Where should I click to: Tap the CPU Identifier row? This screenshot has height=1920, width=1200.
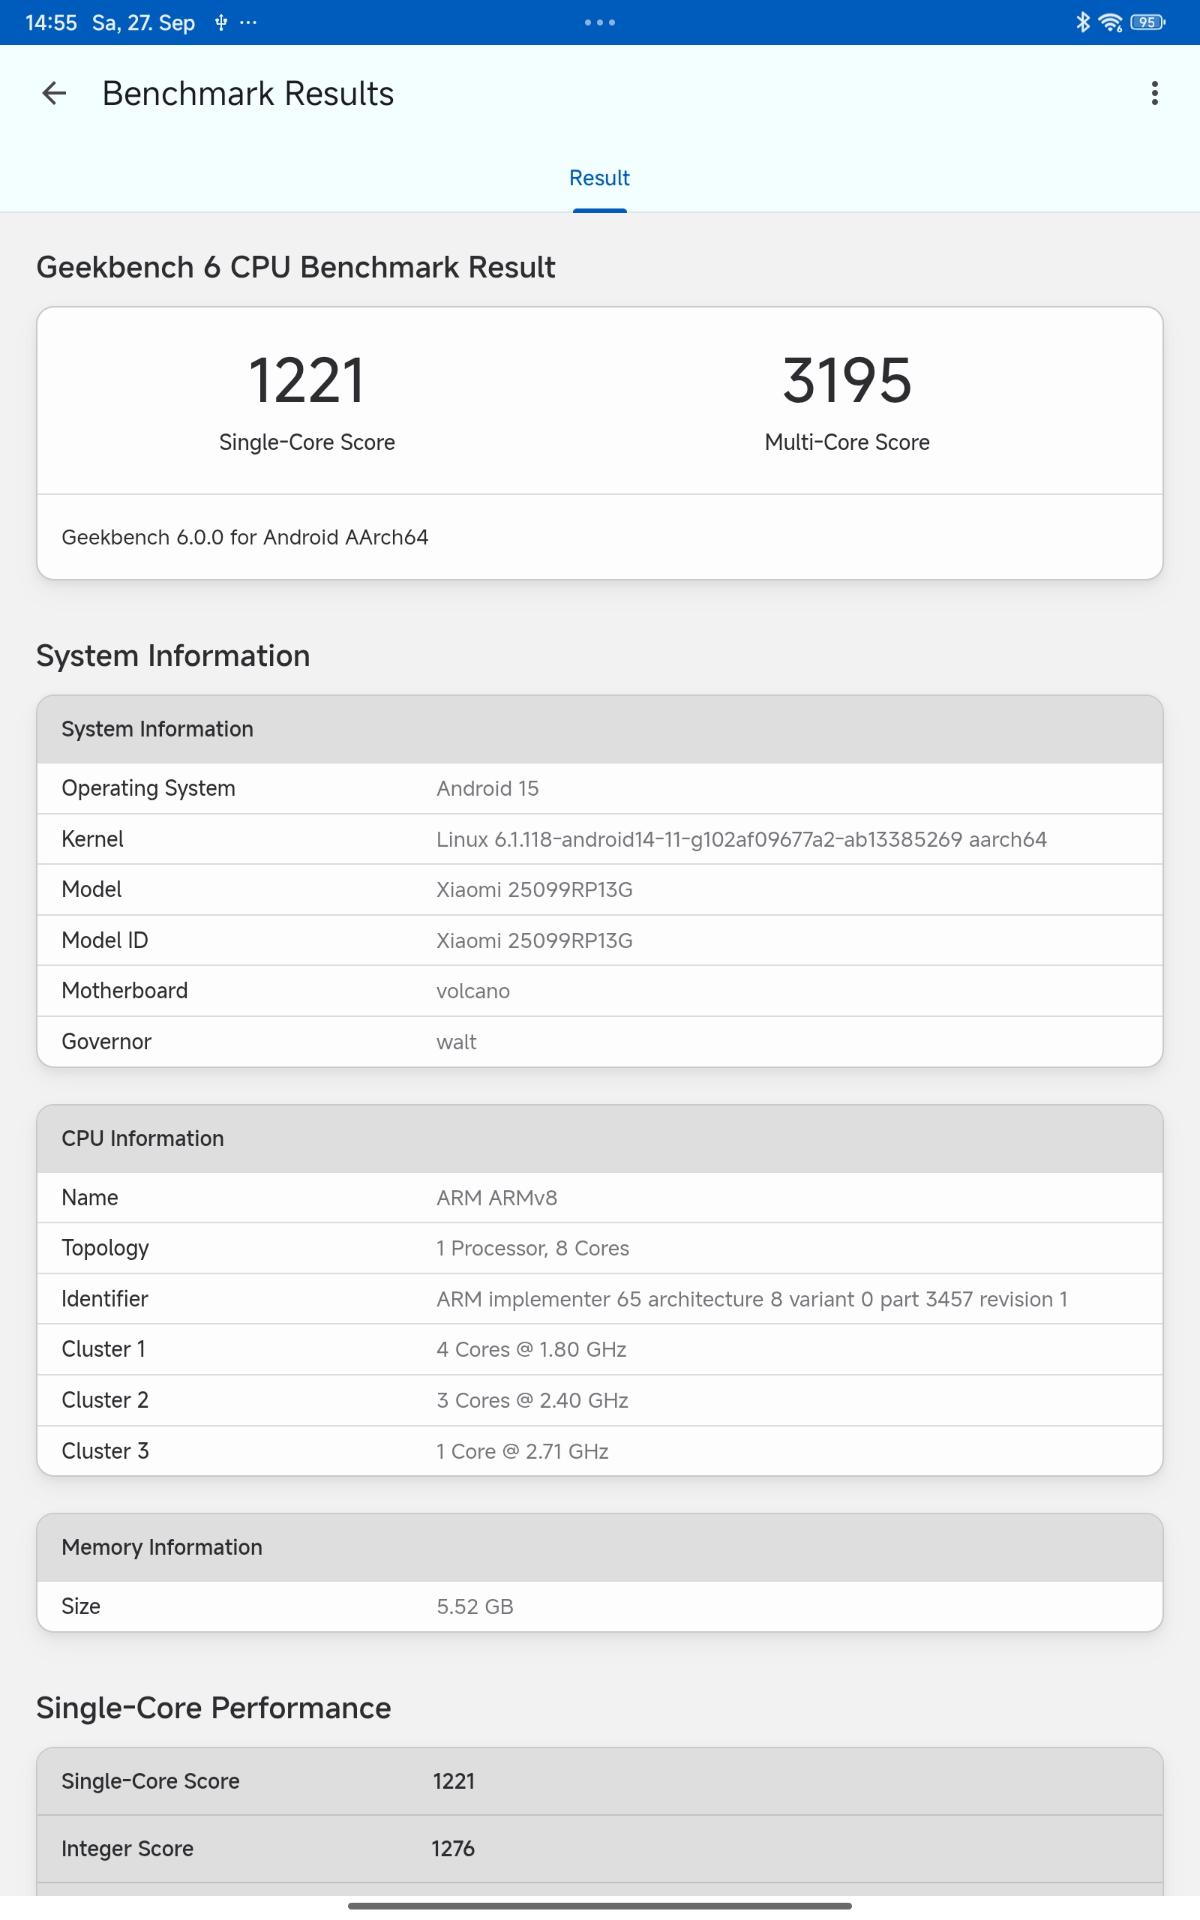[600, 1299]
